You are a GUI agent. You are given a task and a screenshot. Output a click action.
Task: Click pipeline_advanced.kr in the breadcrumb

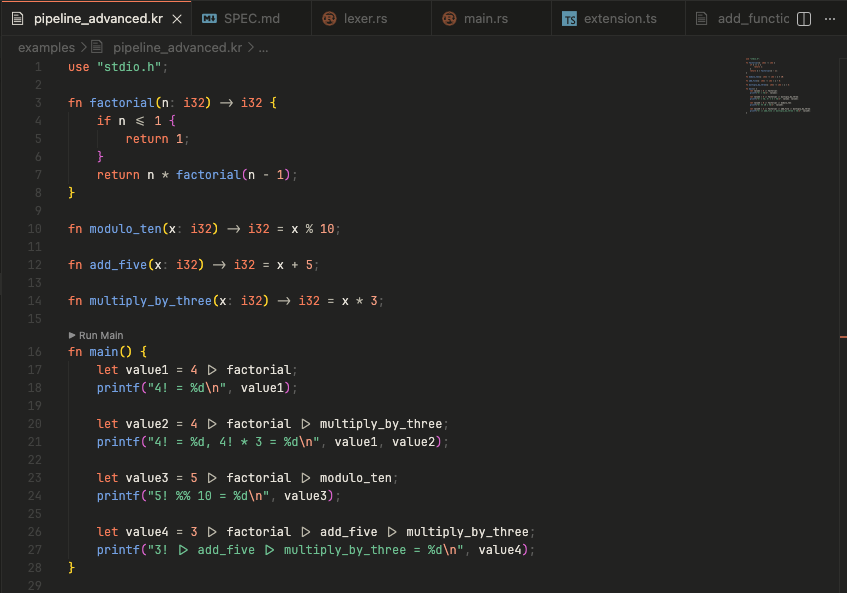177,48
